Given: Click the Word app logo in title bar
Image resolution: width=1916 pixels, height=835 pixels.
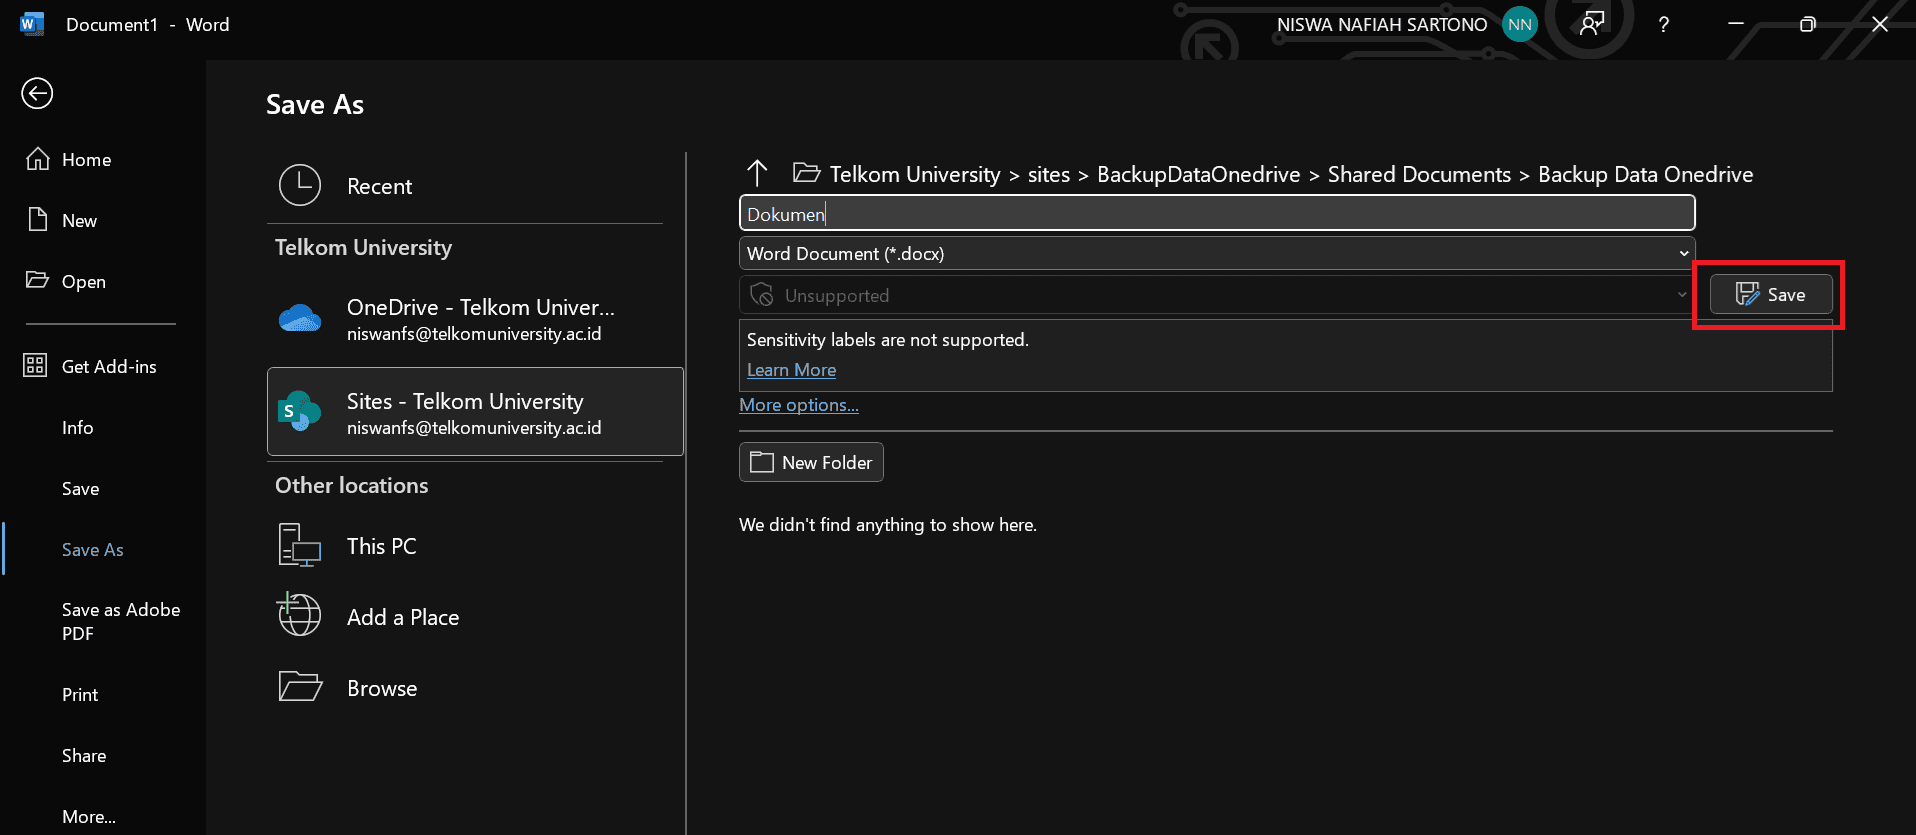Looking at the screenshot, I should [32, 24].
